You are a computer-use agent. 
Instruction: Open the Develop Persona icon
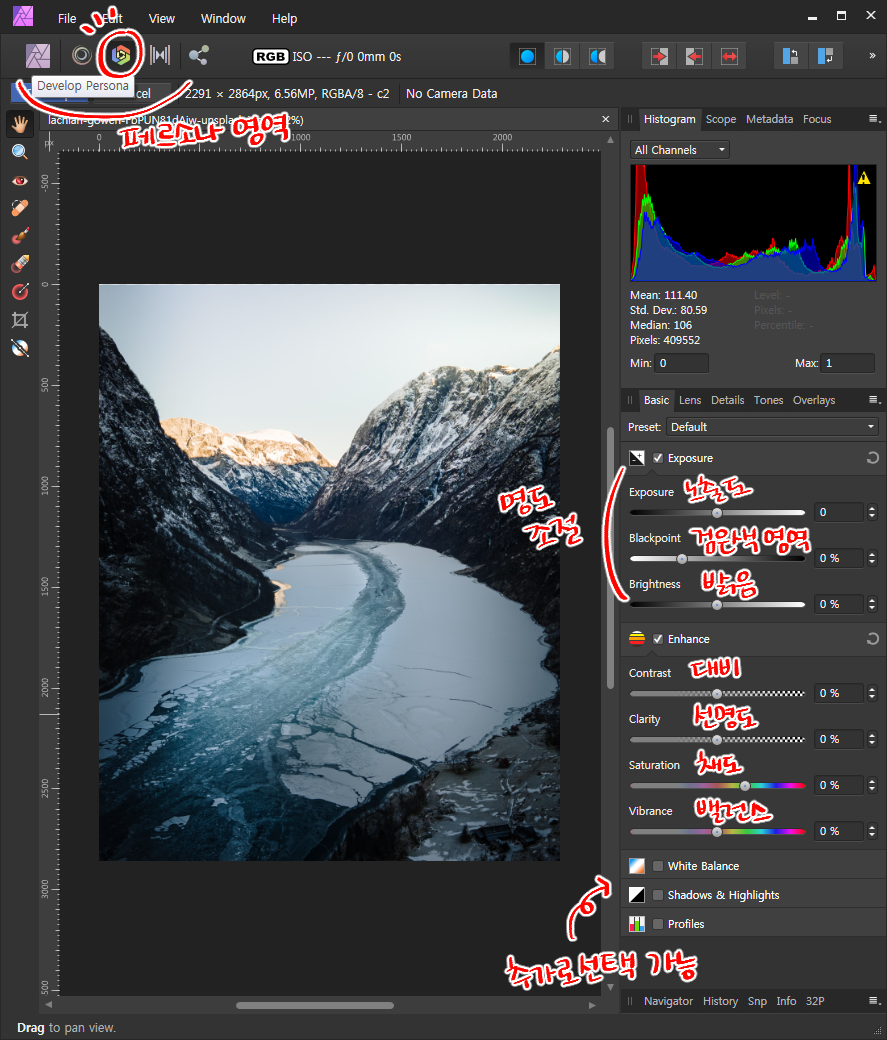click(x=121, y=55)
